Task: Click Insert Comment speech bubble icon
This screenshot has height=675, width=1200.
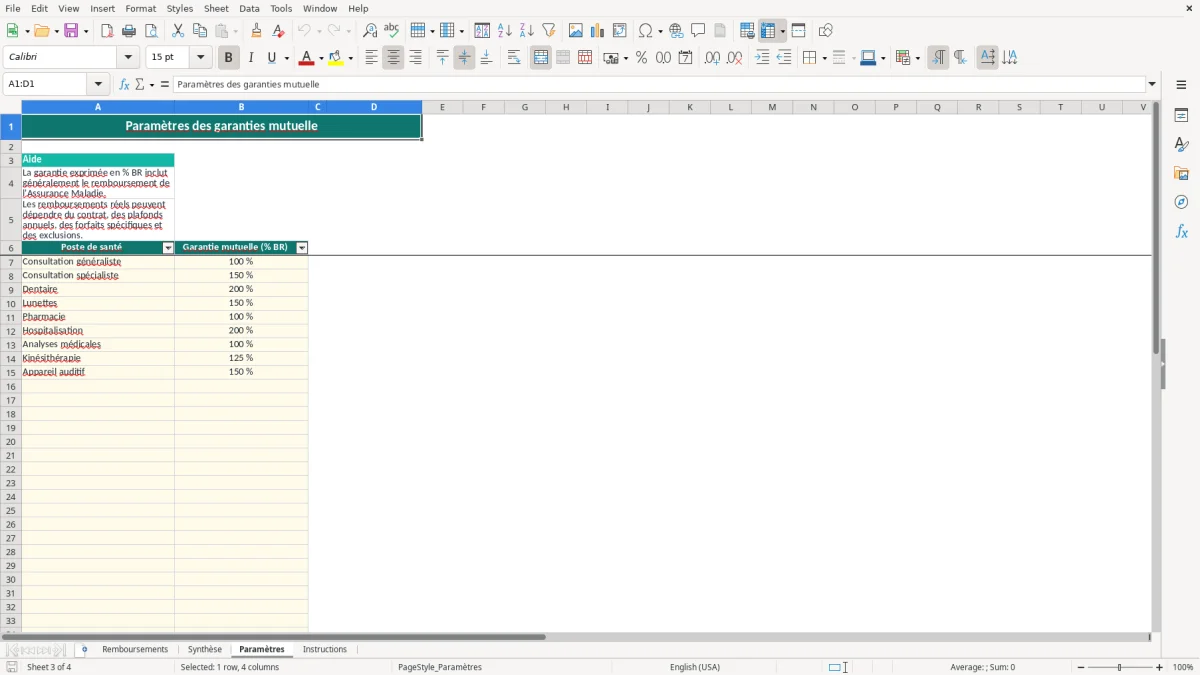Action: [x=698, y=31]
